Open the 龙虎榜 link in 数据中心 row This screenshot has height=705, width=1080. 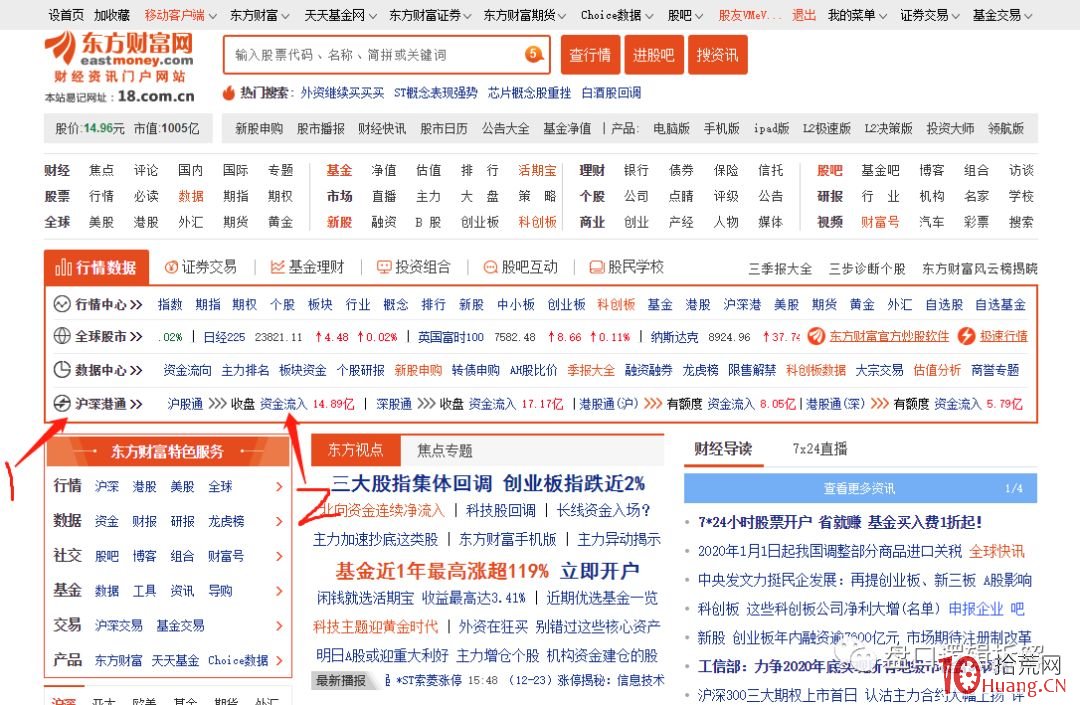coord(700,370)
